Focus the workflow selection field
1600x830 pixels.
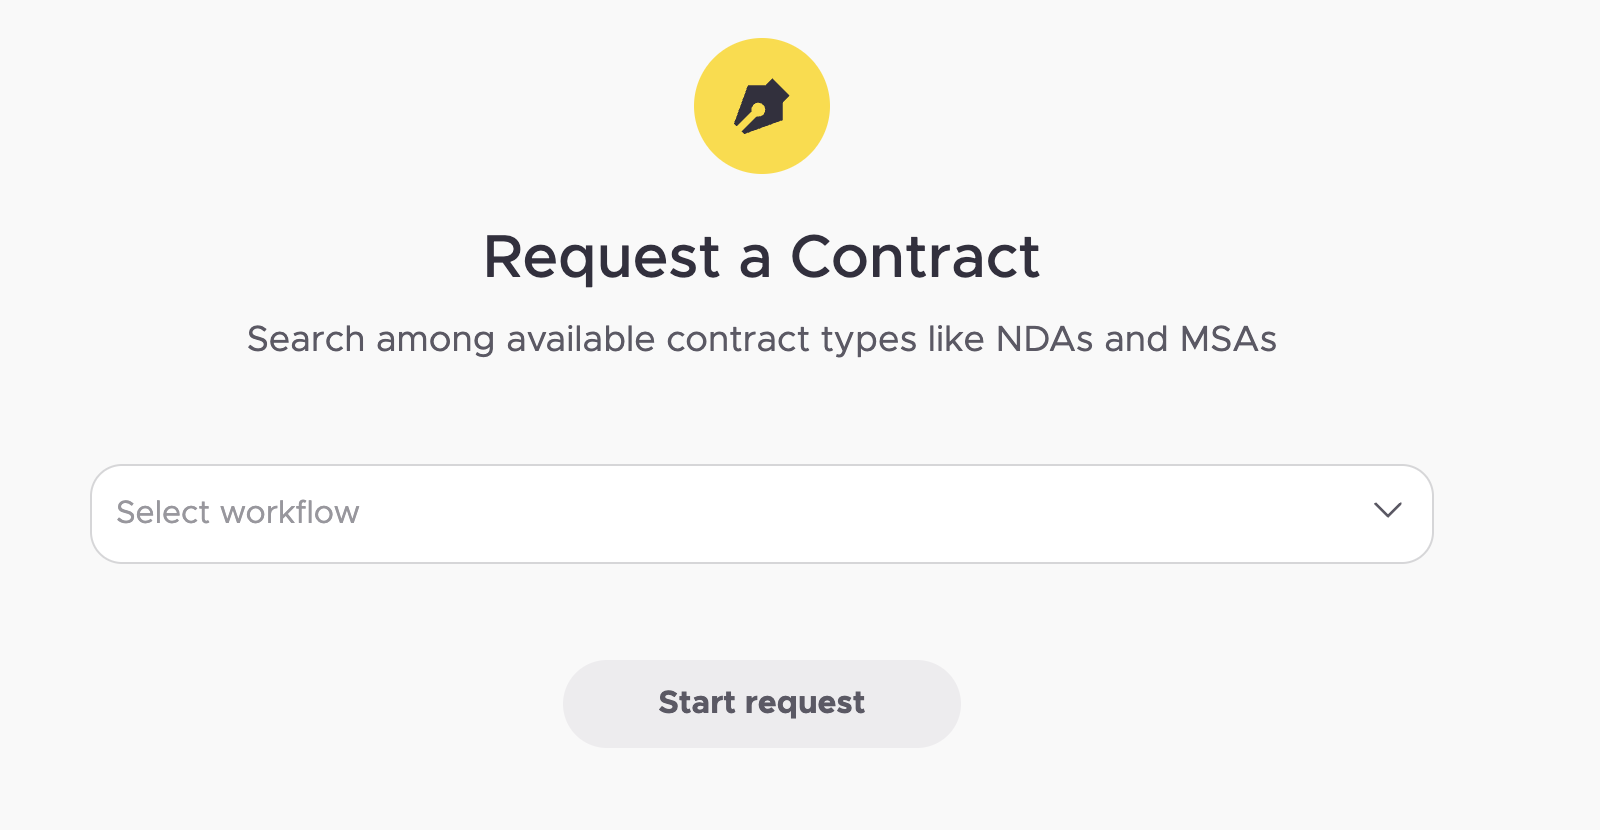762,514
